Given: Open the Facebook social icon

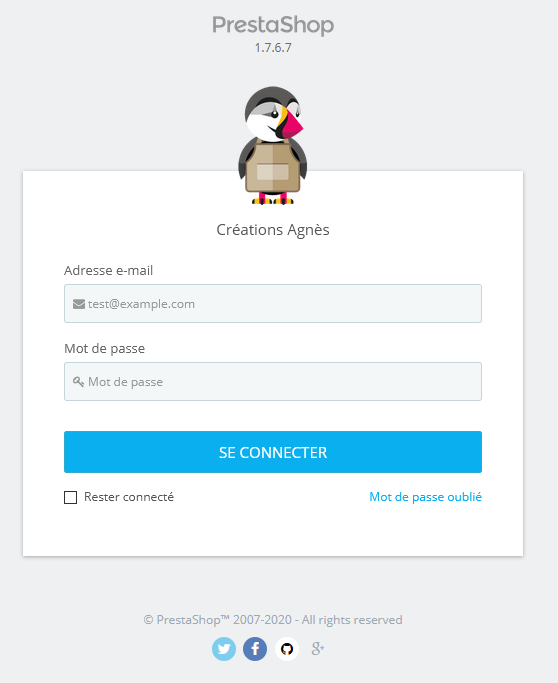Looking at the screenshot, I should coord(255,649).
